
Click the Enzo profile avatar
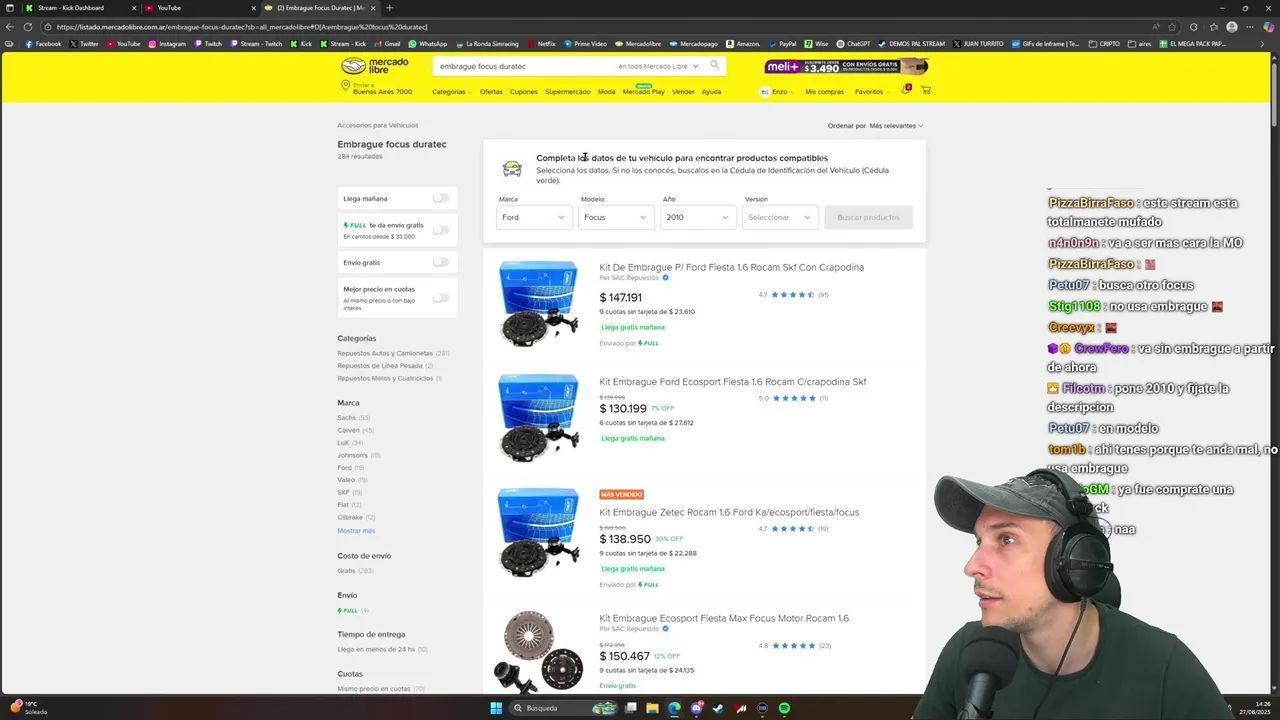click(765, 91)
